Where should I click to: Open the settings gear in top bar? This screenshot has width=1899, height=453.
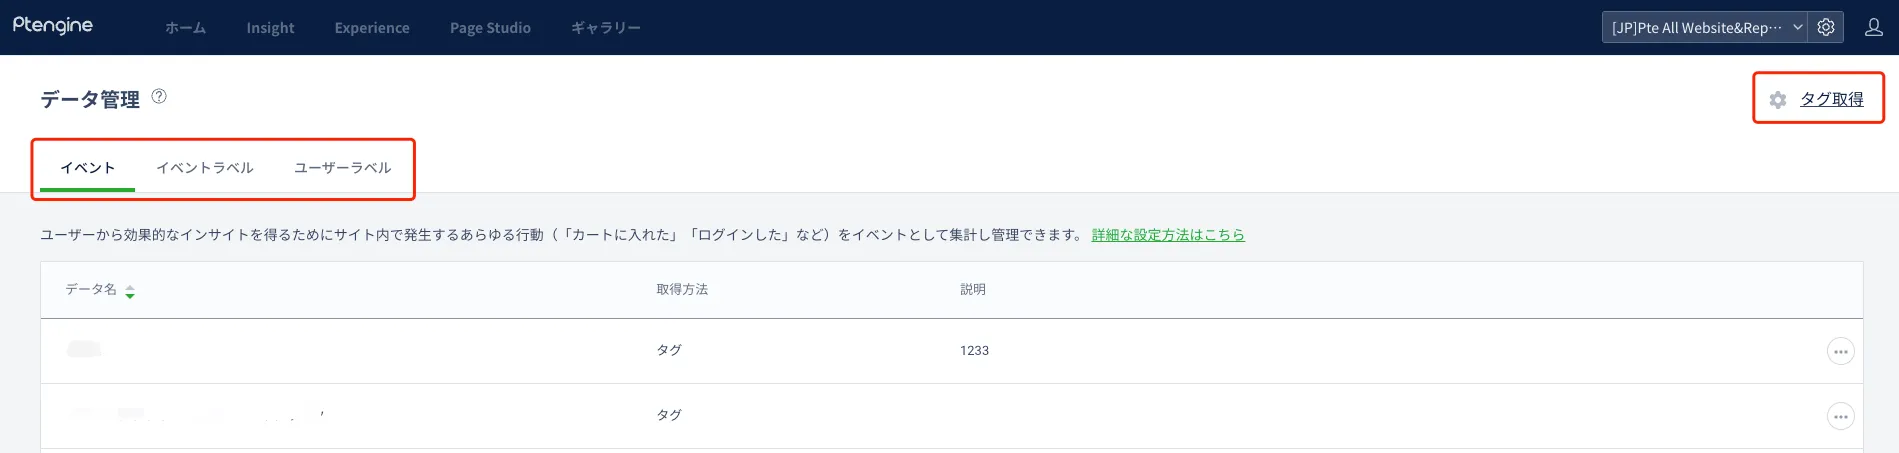coord(1826,27)
